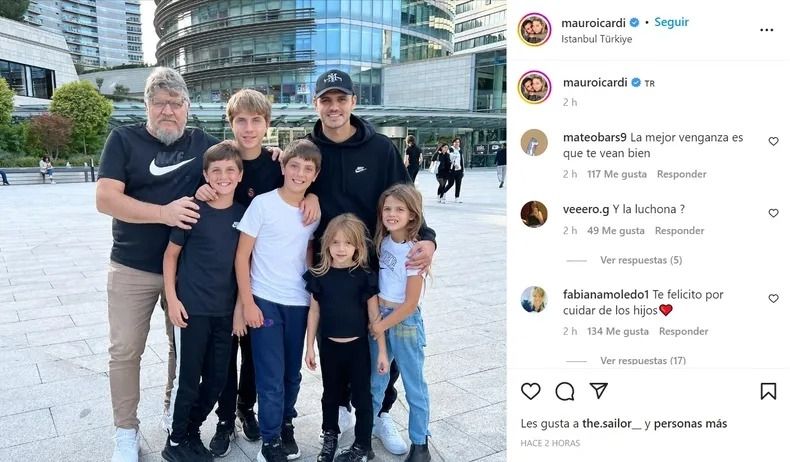This screenshot has height=462, width=790.
Task: Like veeero.g's comment heart
Action: point(773,213)
